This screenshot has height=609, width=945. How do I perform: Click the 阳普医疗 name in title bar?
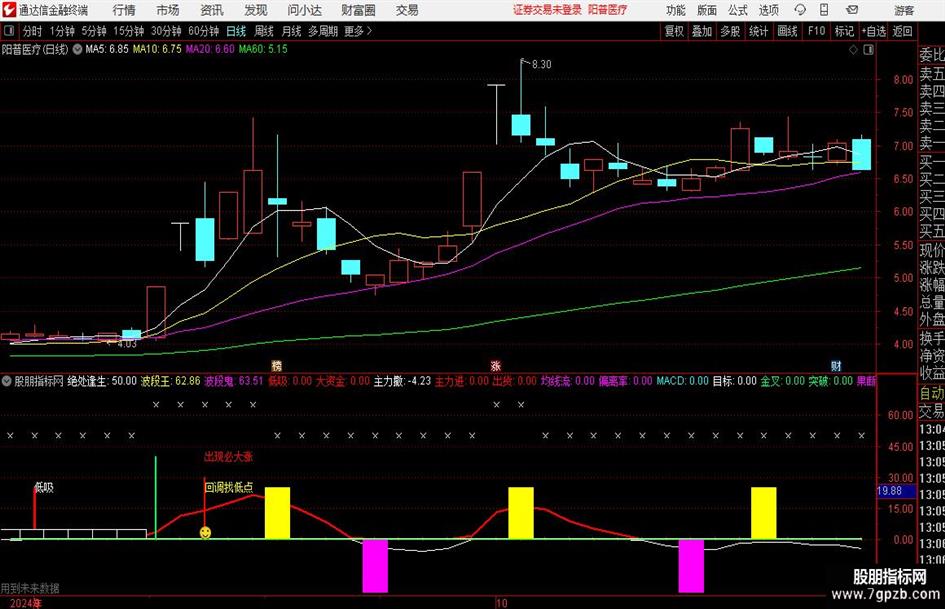pos(608,10)
